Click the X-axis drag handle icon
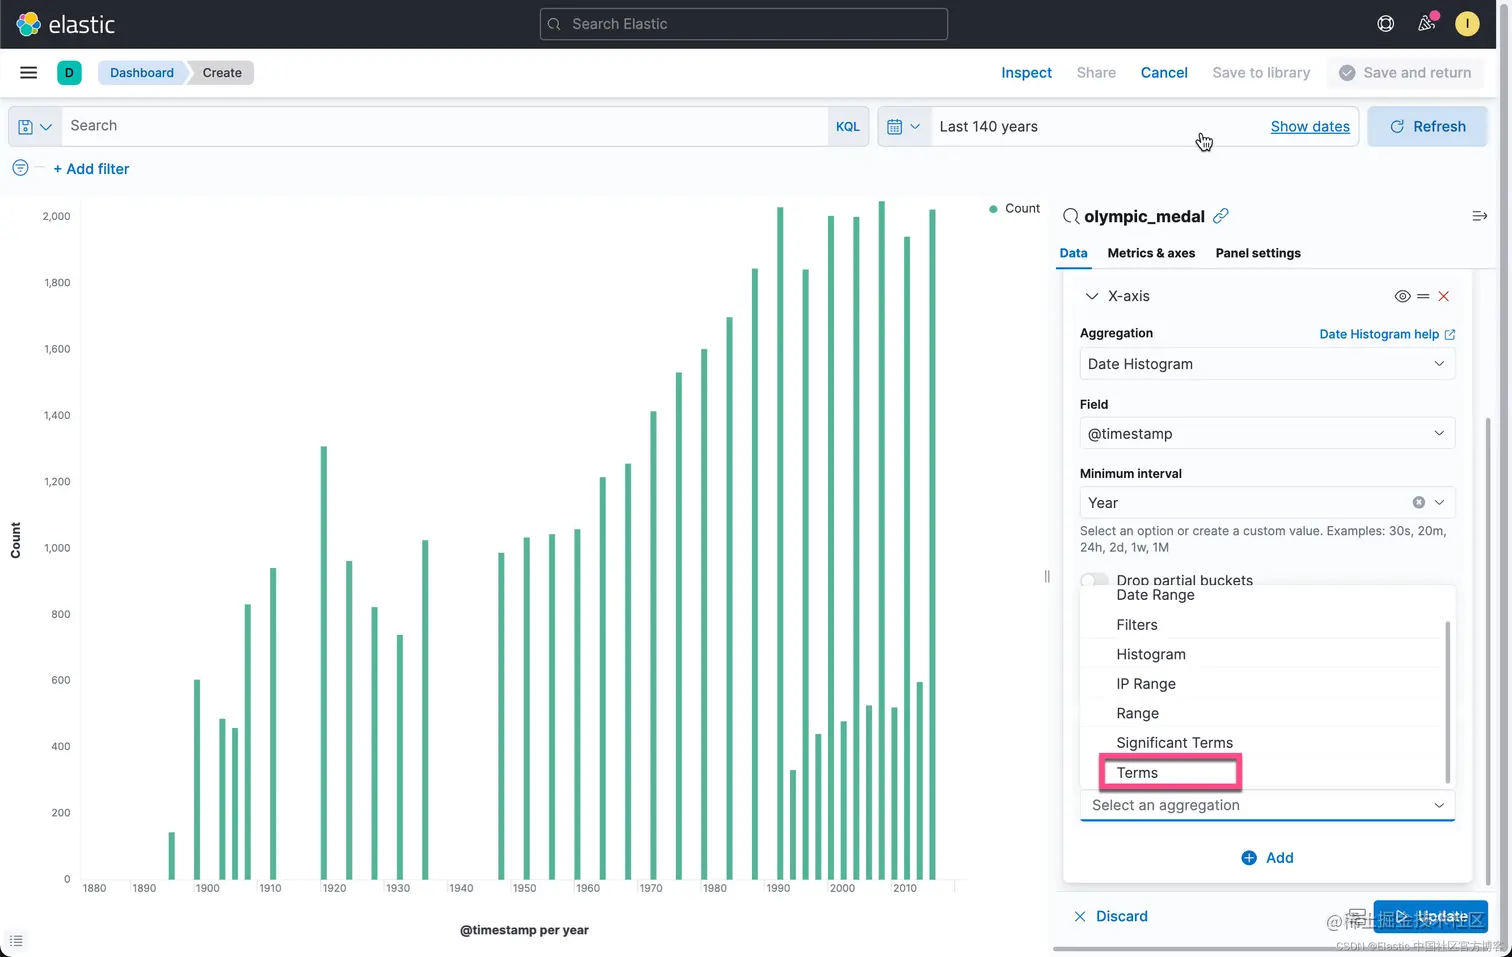 click(x=1423, y=296)
